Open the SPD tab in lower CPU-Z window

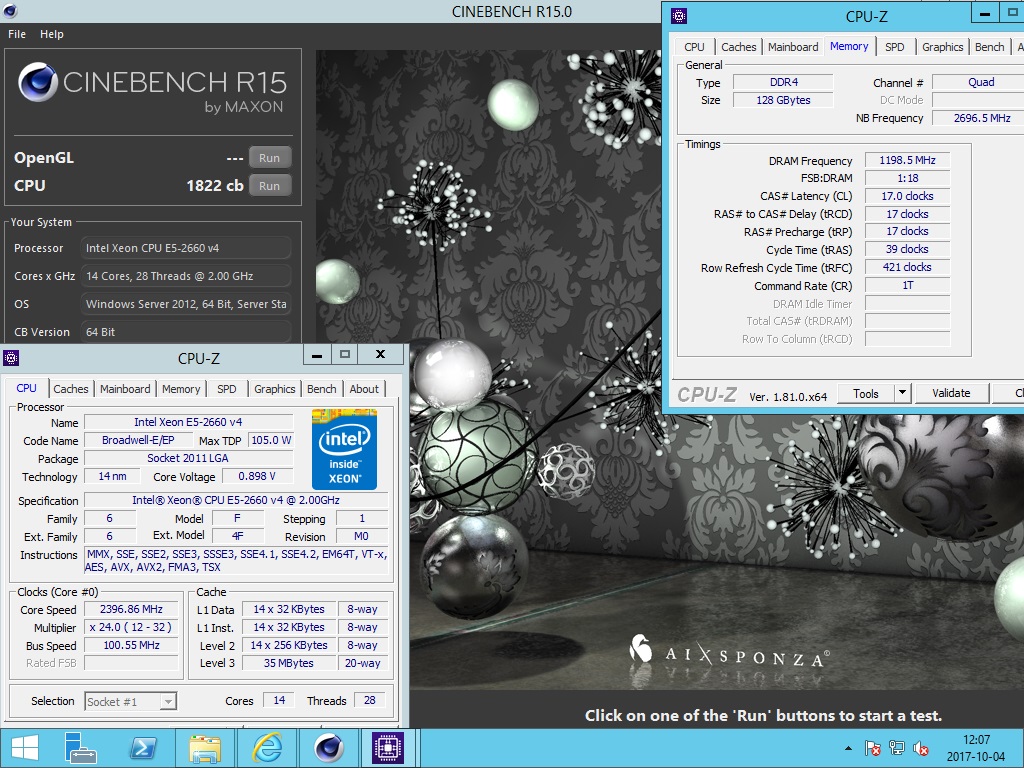(227, 389)
